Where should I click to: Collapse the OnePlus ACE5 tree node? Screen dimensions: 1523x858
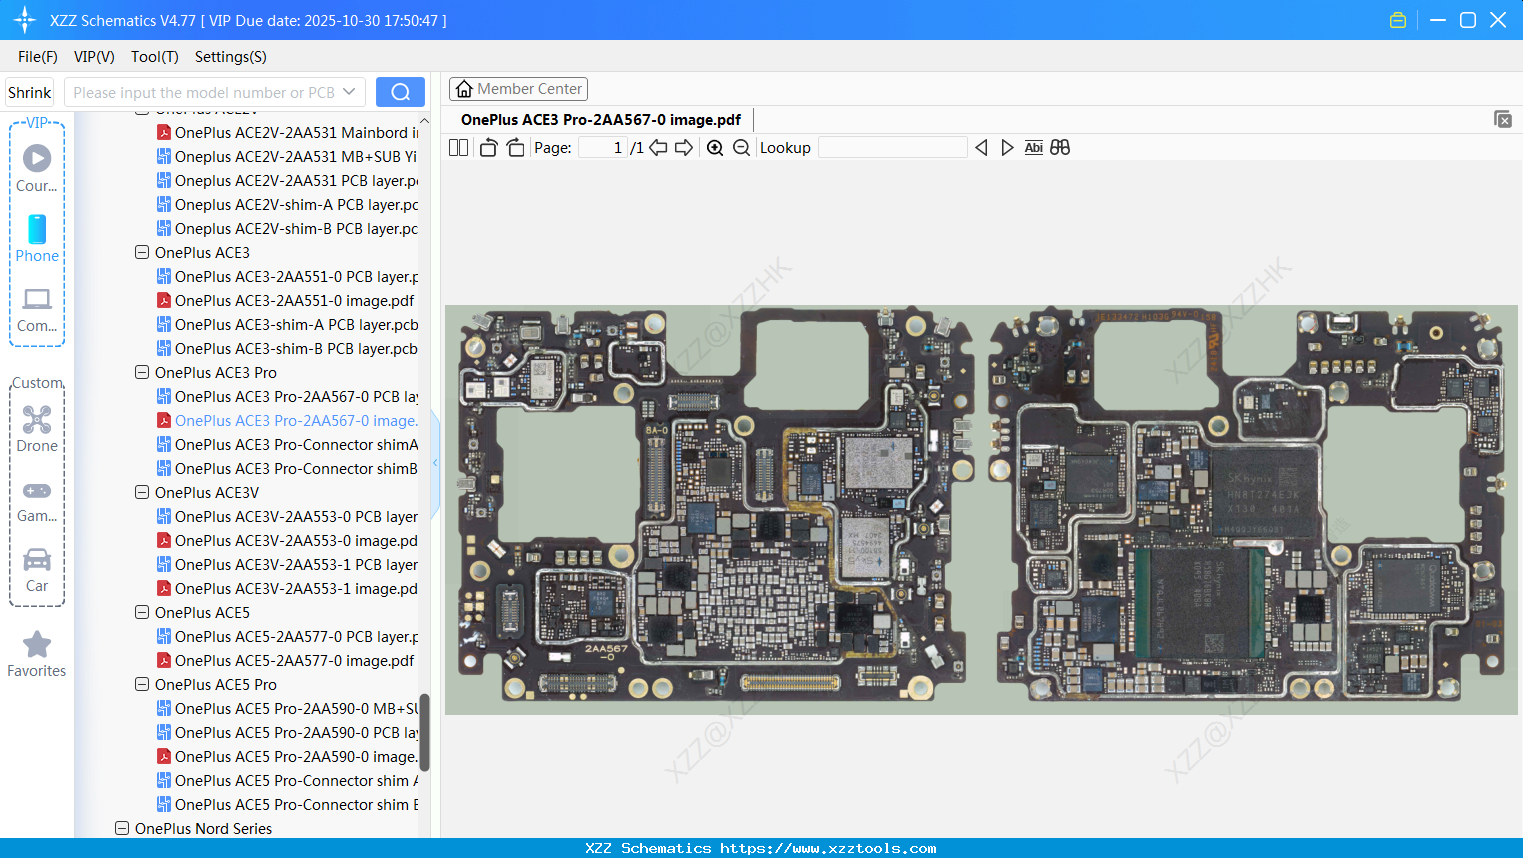pyautogui.click(x=142, y=612)
